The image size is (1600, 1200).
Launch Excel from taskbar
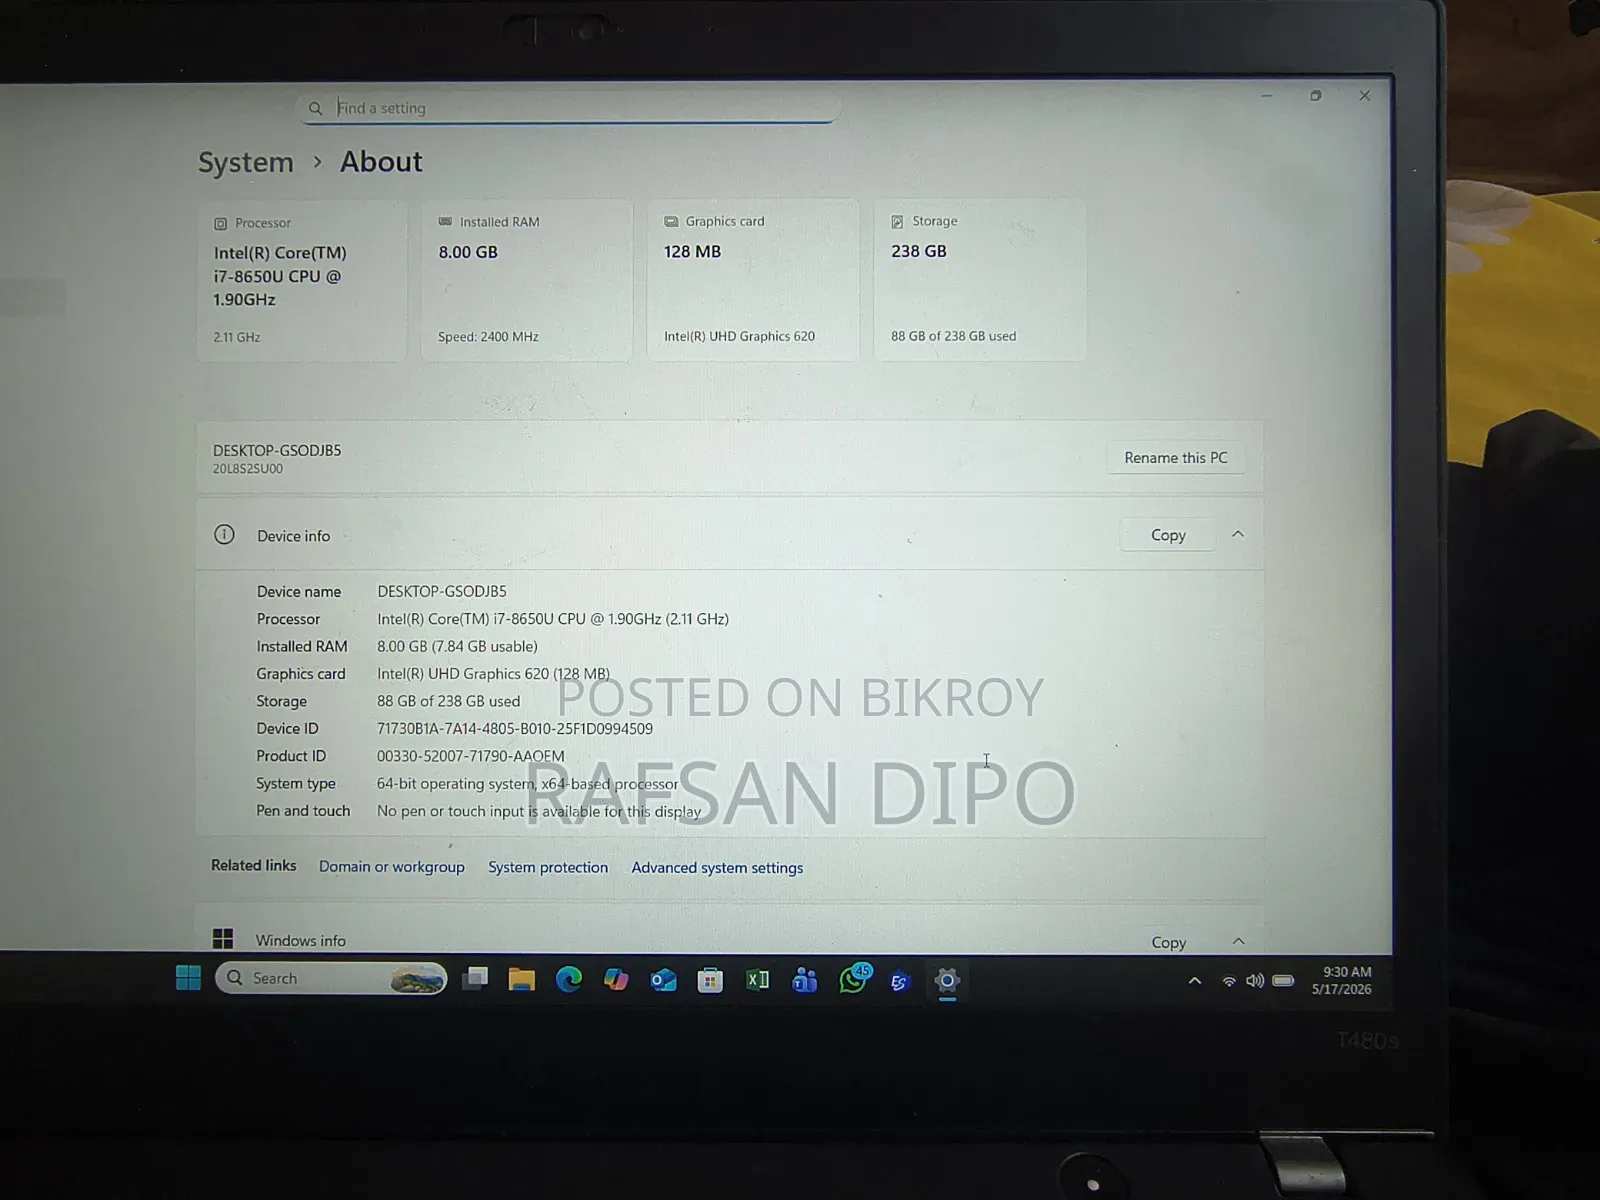(x=758, y=980)
